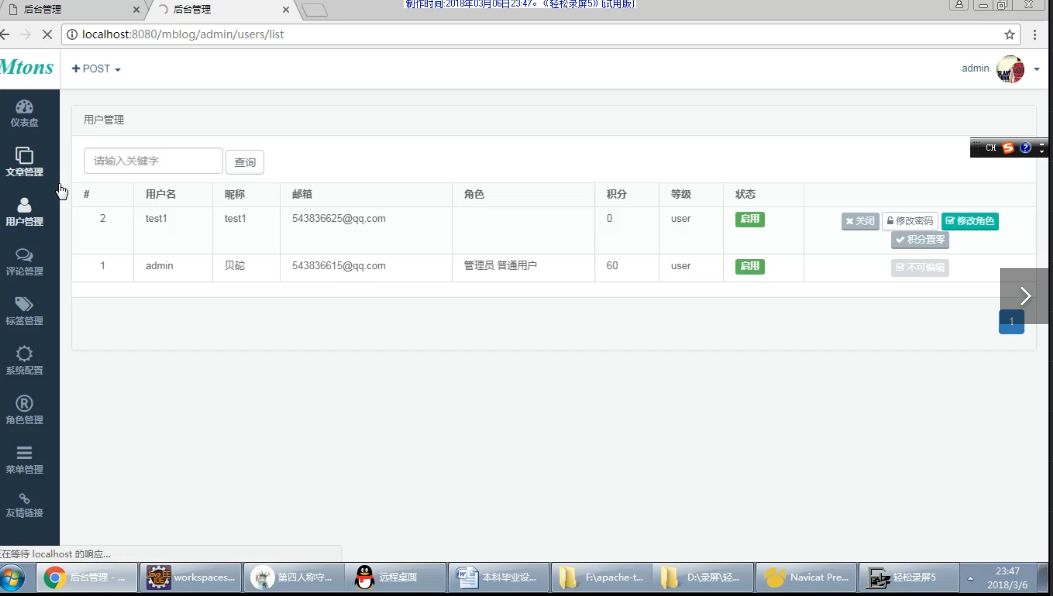Expand the admin account dropdown arrow
The width and height of the screenshot is (1053, 596).
tap(1036, 69)
